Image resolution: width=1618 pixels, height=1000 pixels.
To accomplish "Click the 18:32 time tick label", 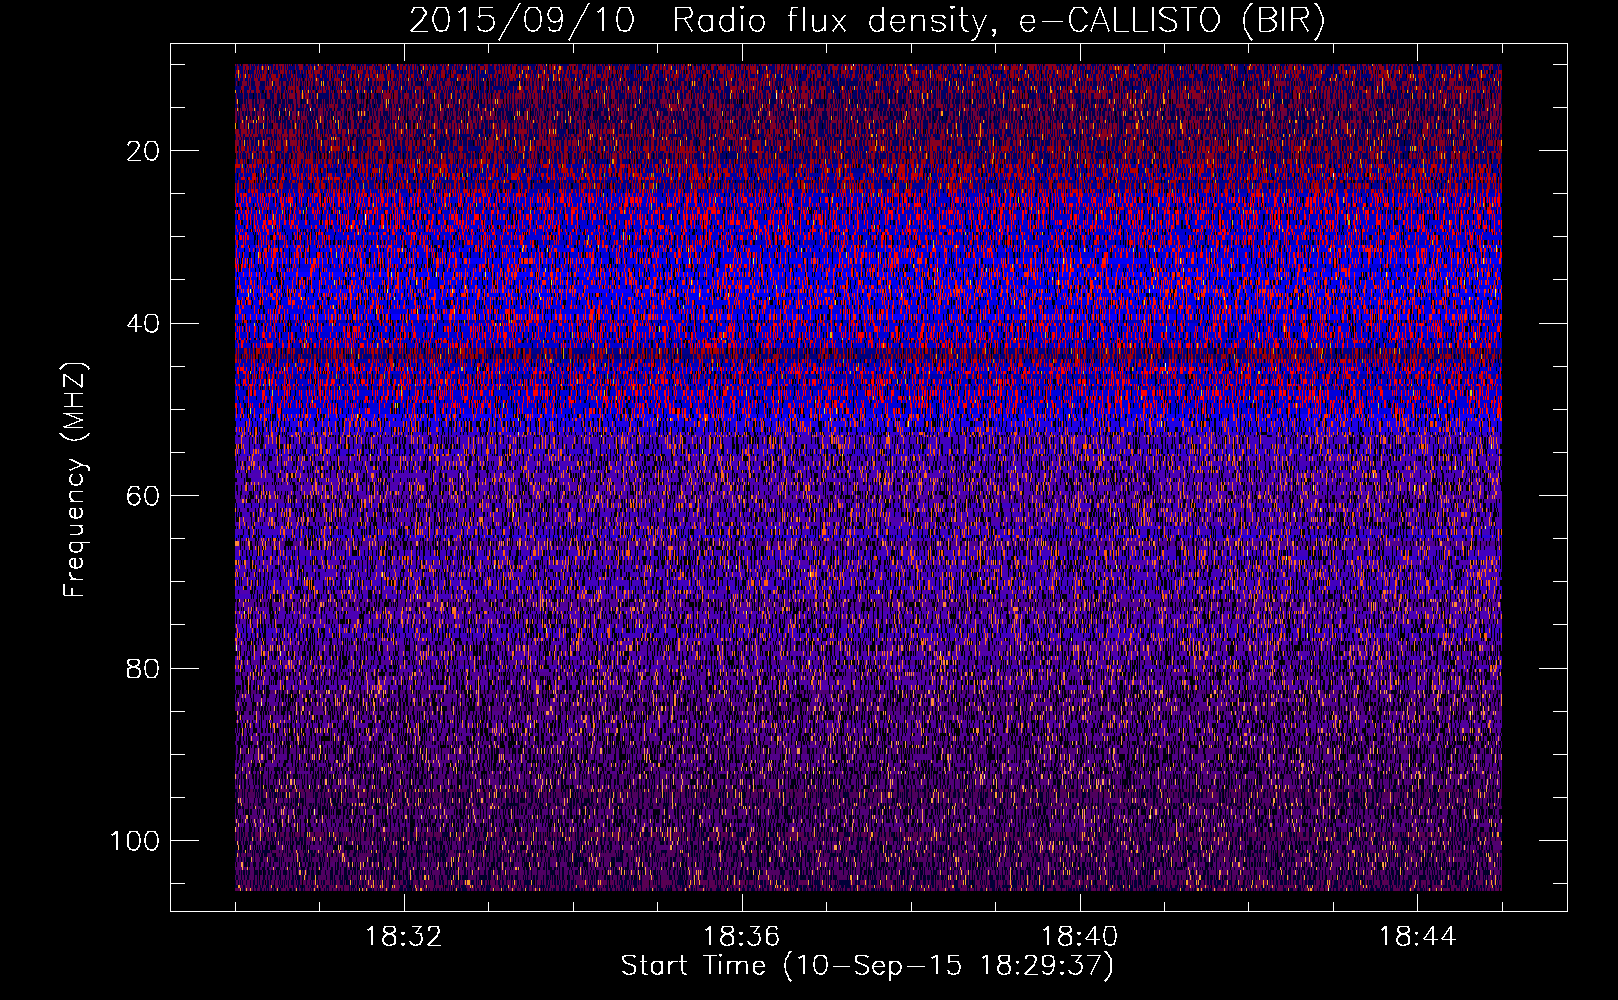I will coord(404,937).
